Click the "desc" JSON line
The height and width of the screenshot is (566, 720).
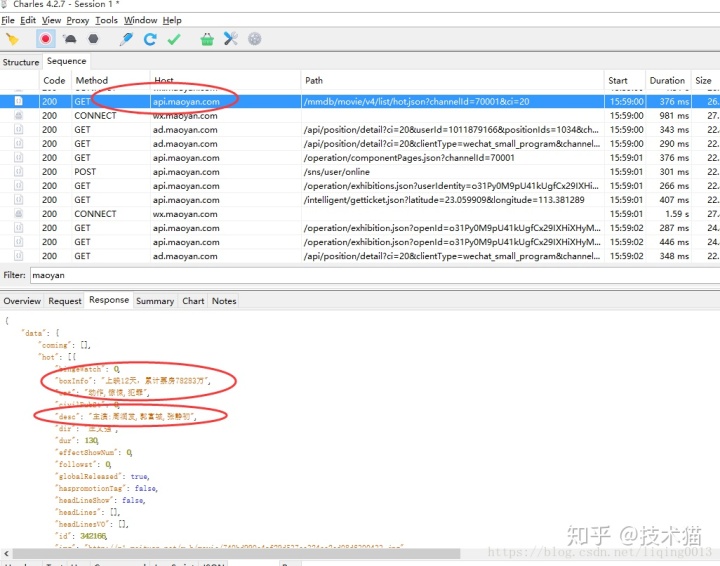click(126, 417)
